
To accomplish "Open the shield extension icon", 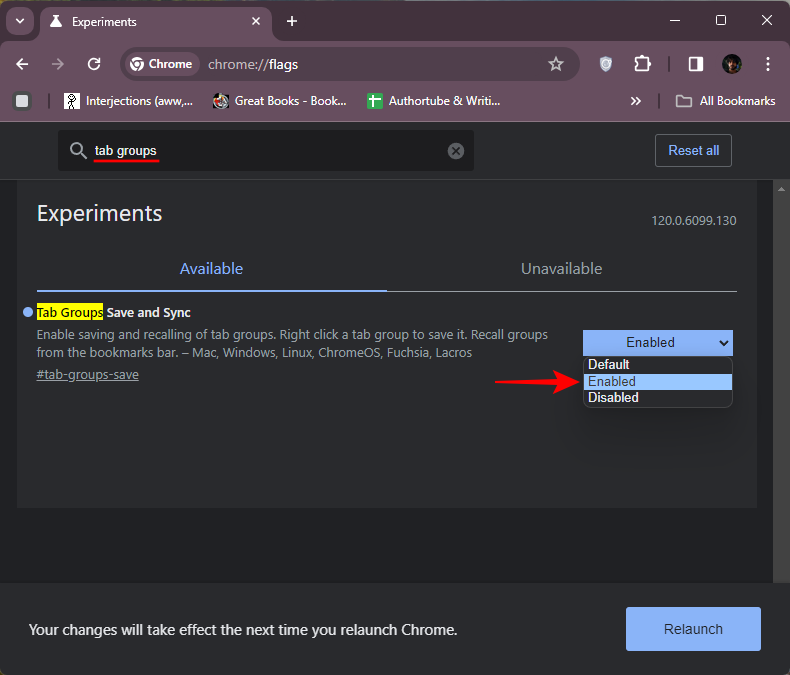I will (606, 64).
